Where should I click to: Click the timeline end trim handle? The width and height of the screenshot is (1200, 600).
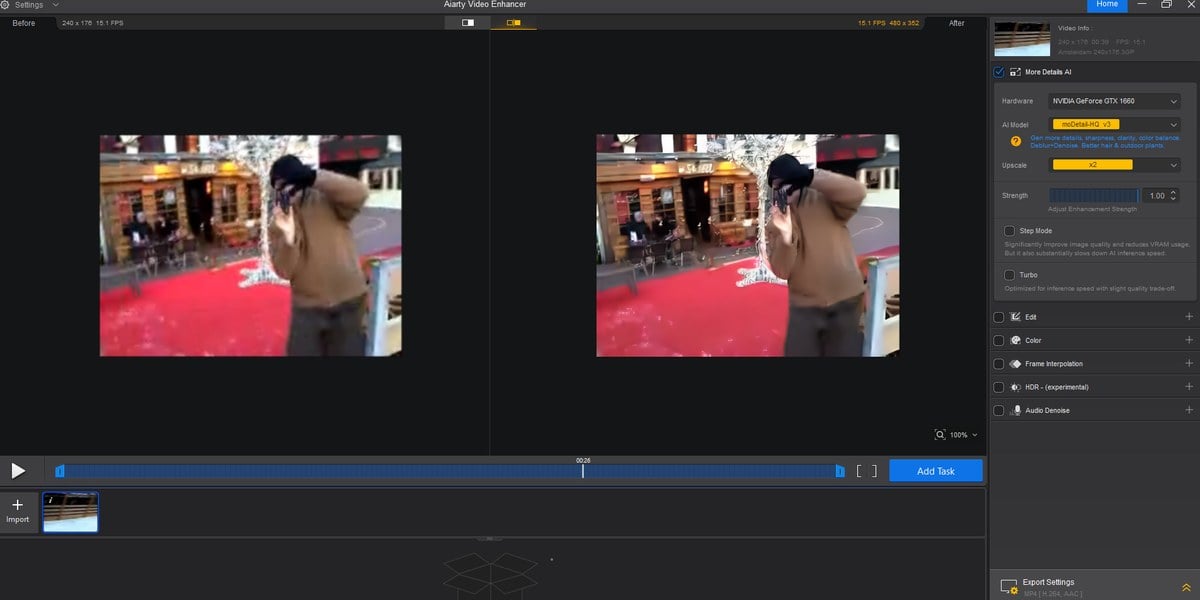click(839, 471)
